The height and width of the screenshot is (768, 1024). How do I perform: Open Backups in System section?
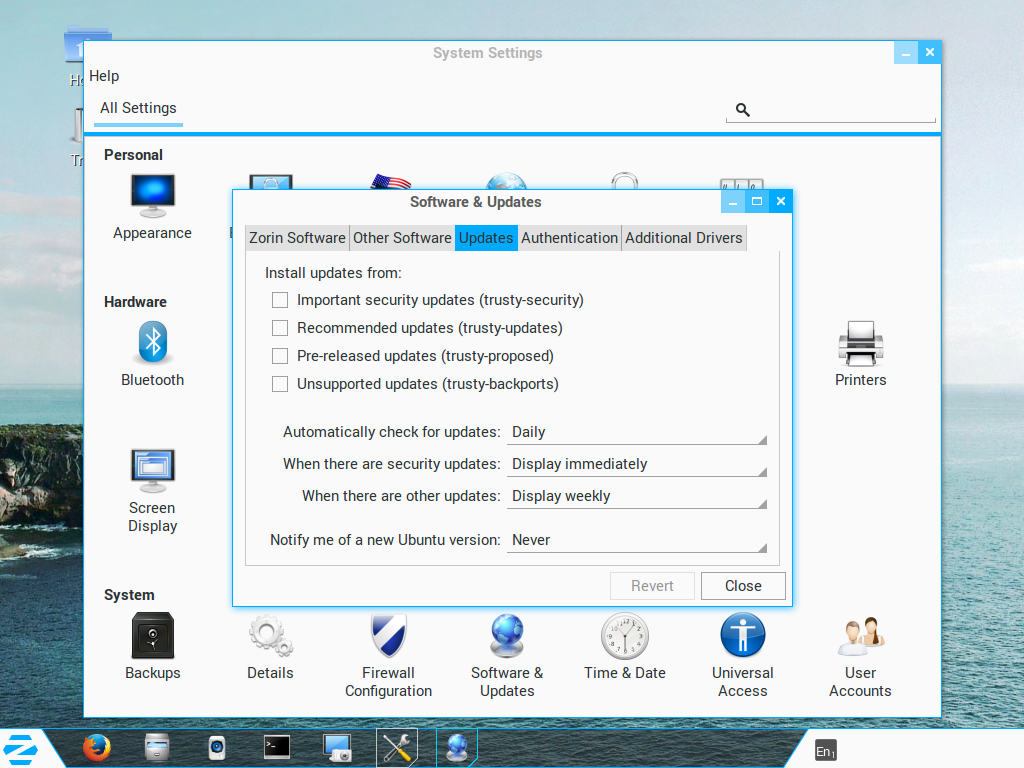pos(153,637)
